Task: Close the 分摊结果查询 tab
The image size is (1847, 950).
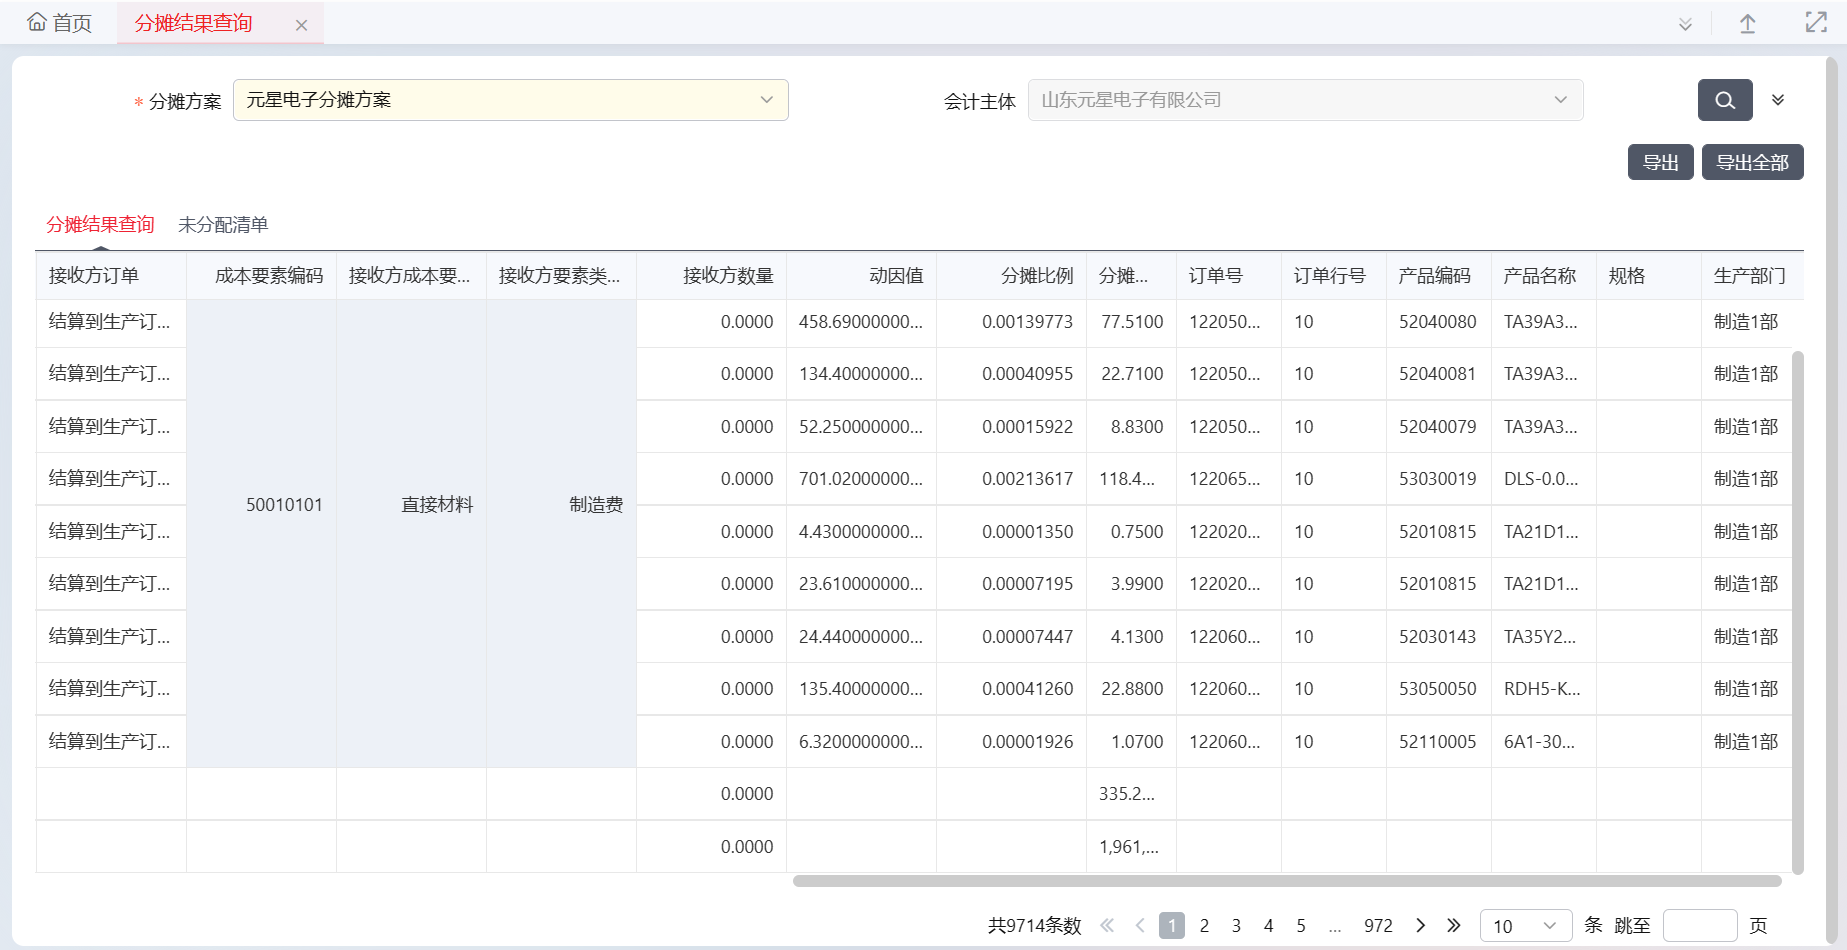Action: (302, 23)
